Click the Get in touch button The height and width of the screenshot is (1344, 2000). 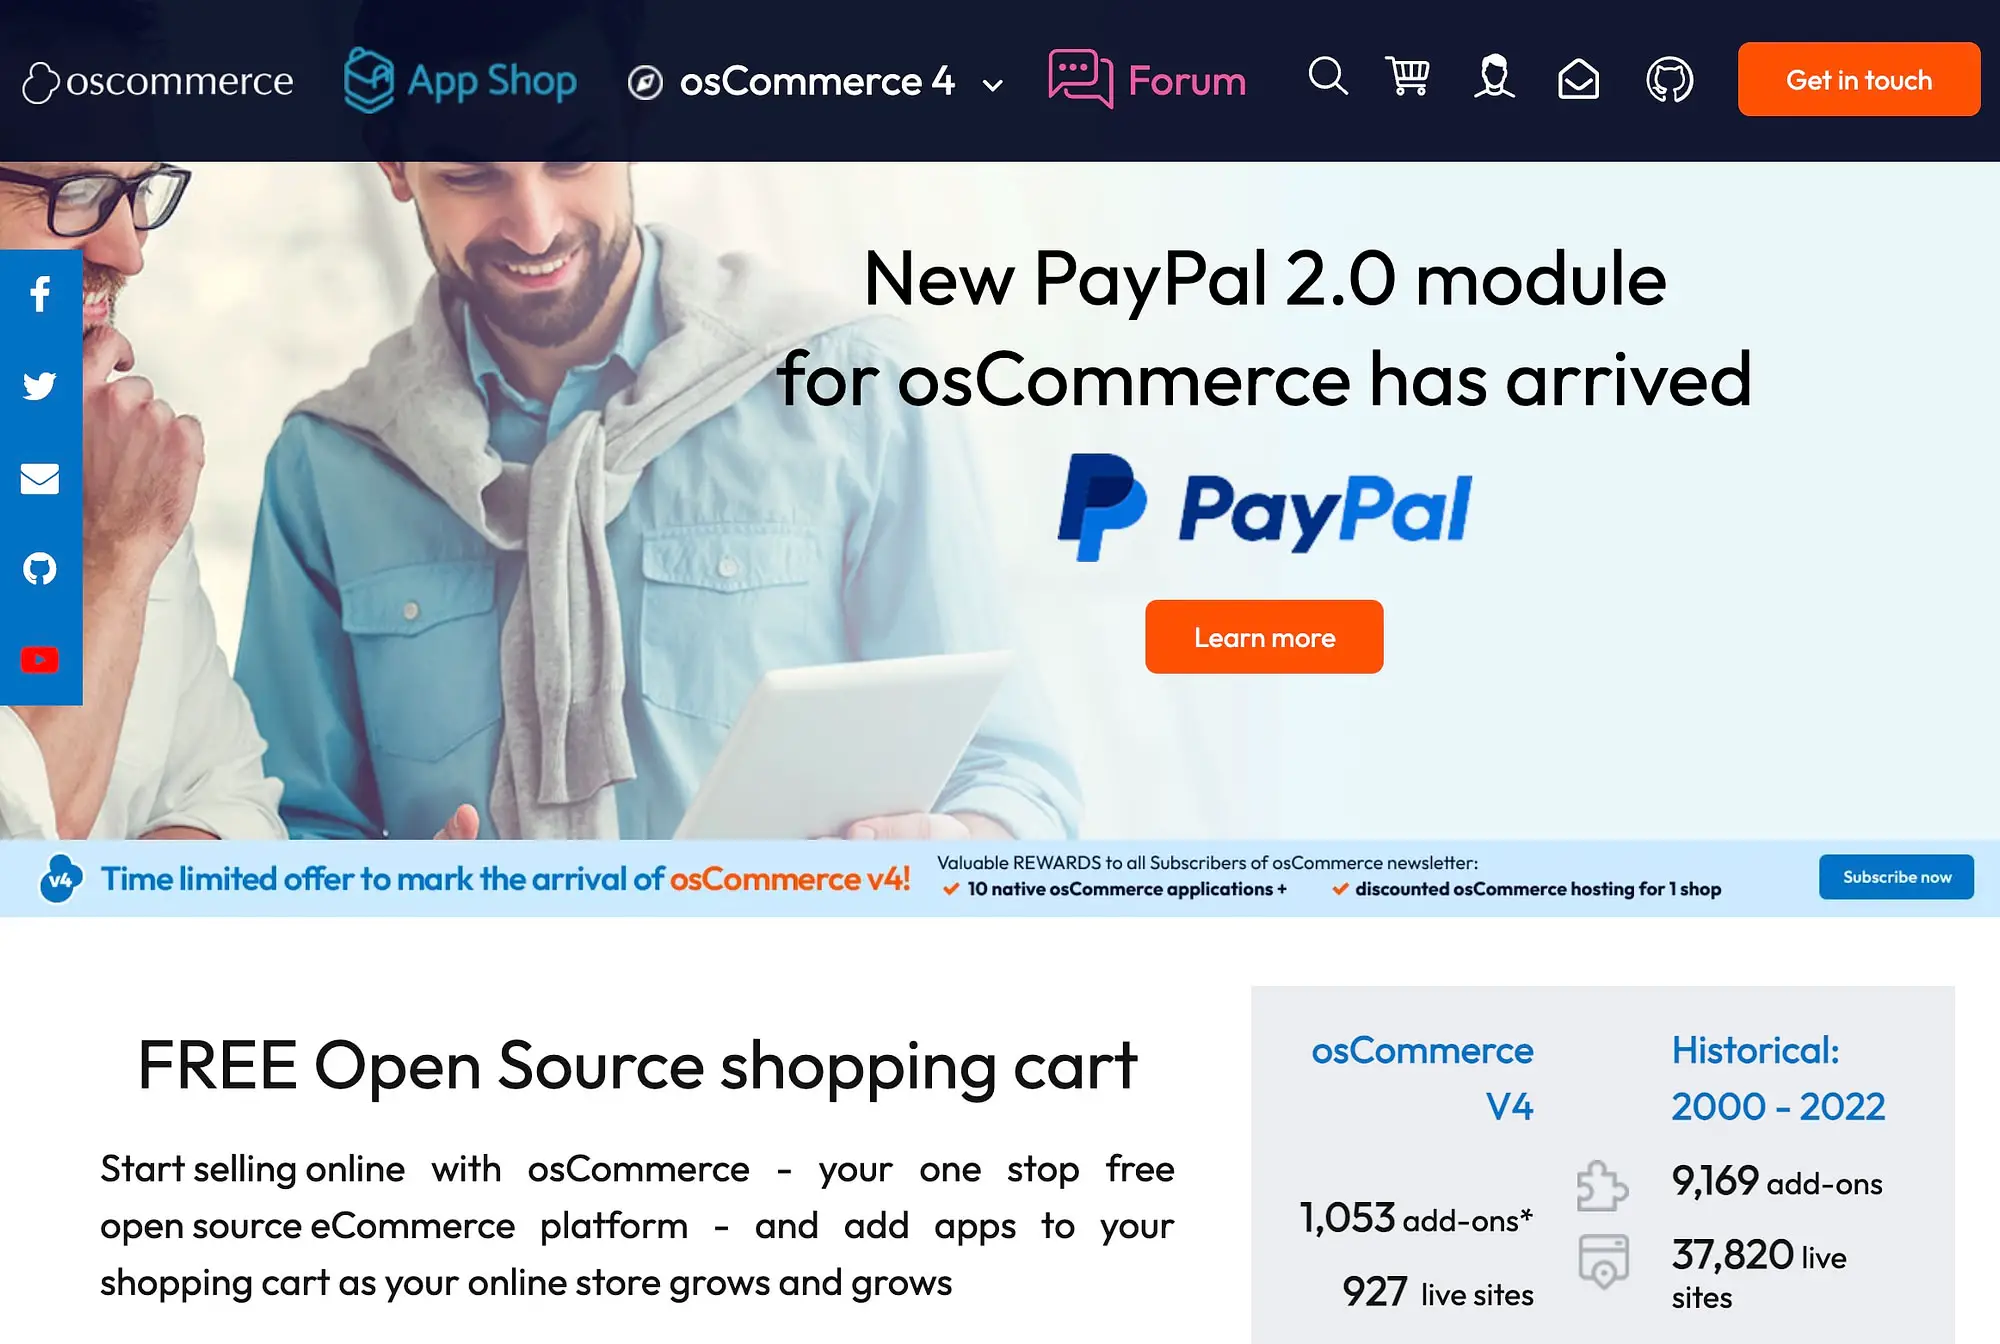point(1859,80)
